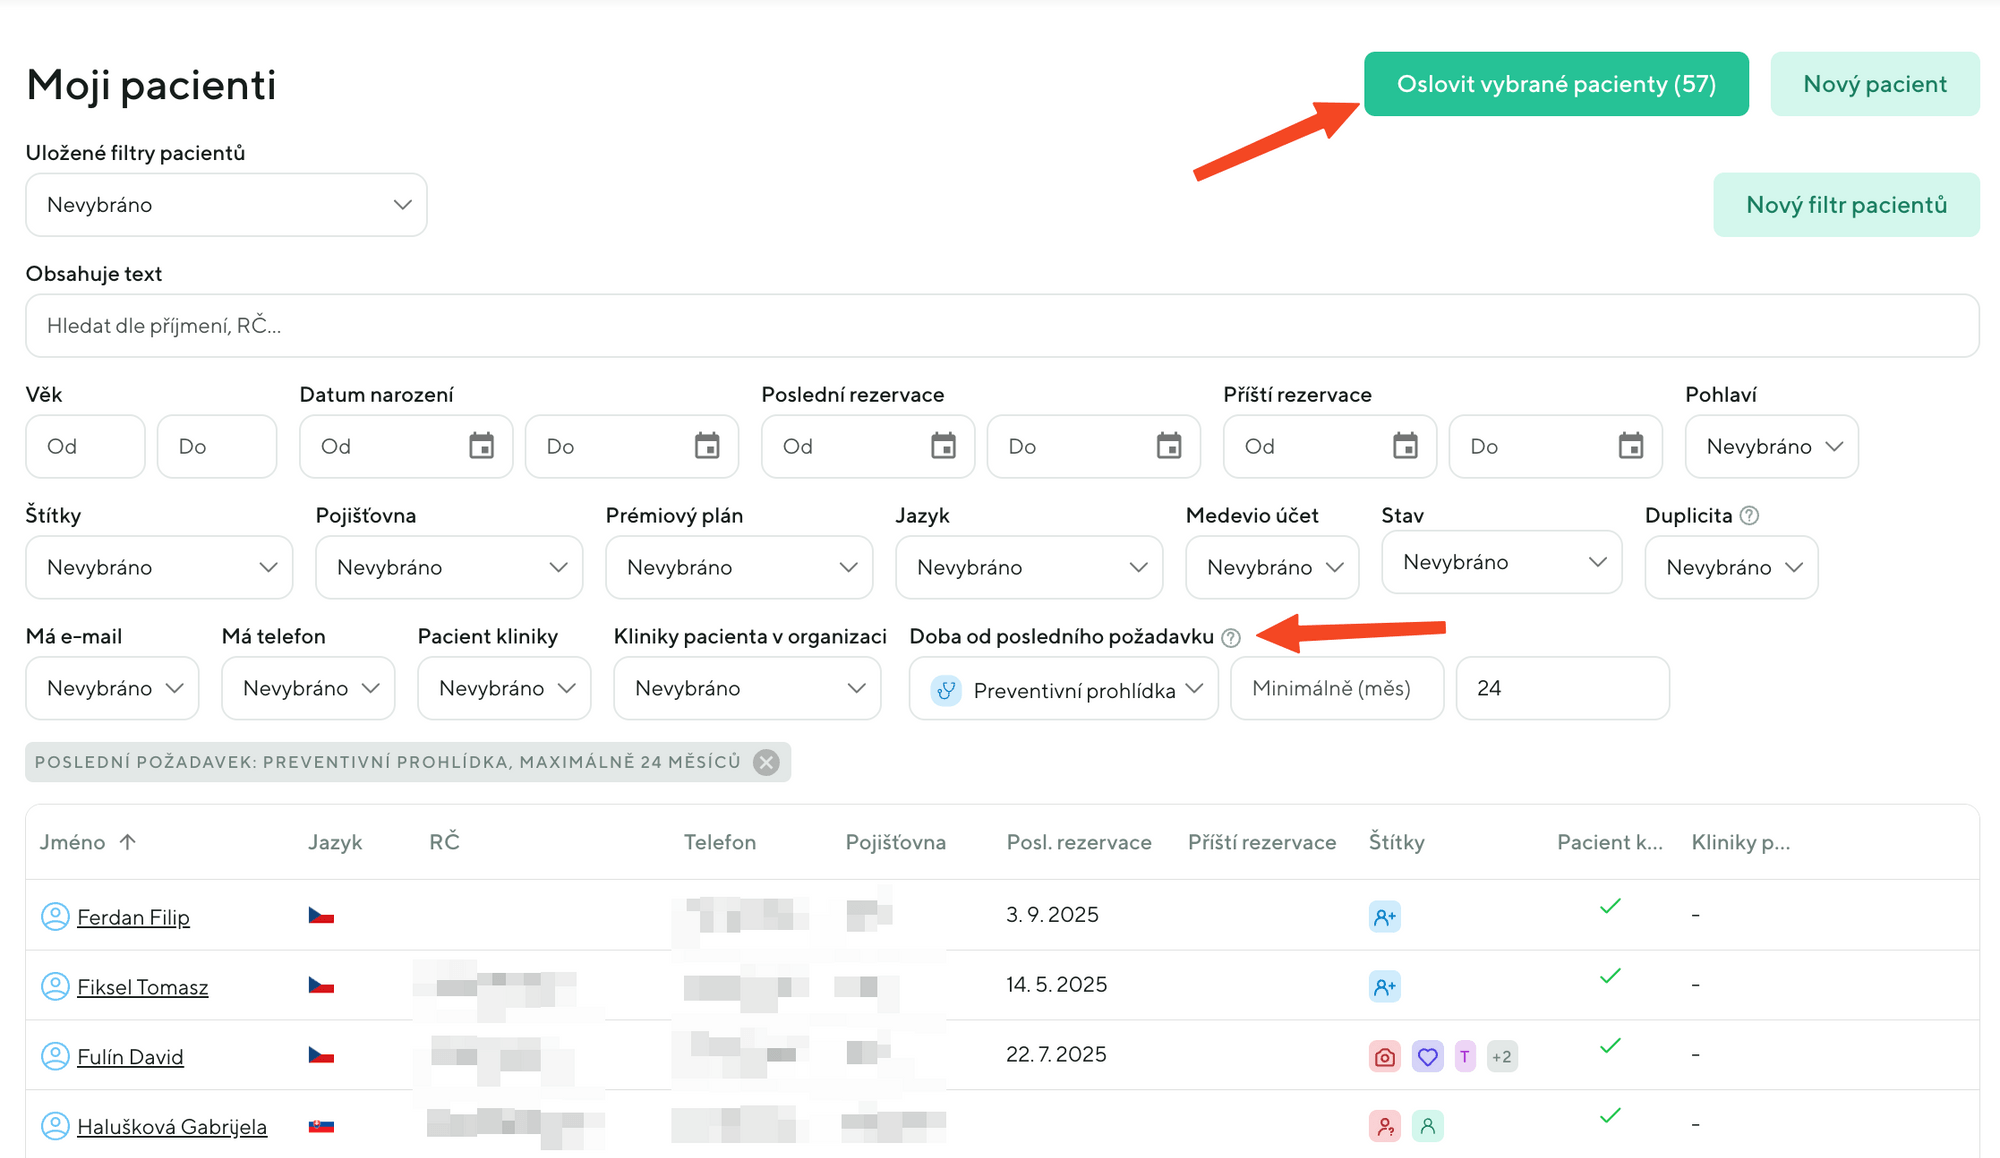Click the purple heart tag on Fulín David

point(1427,1057)
